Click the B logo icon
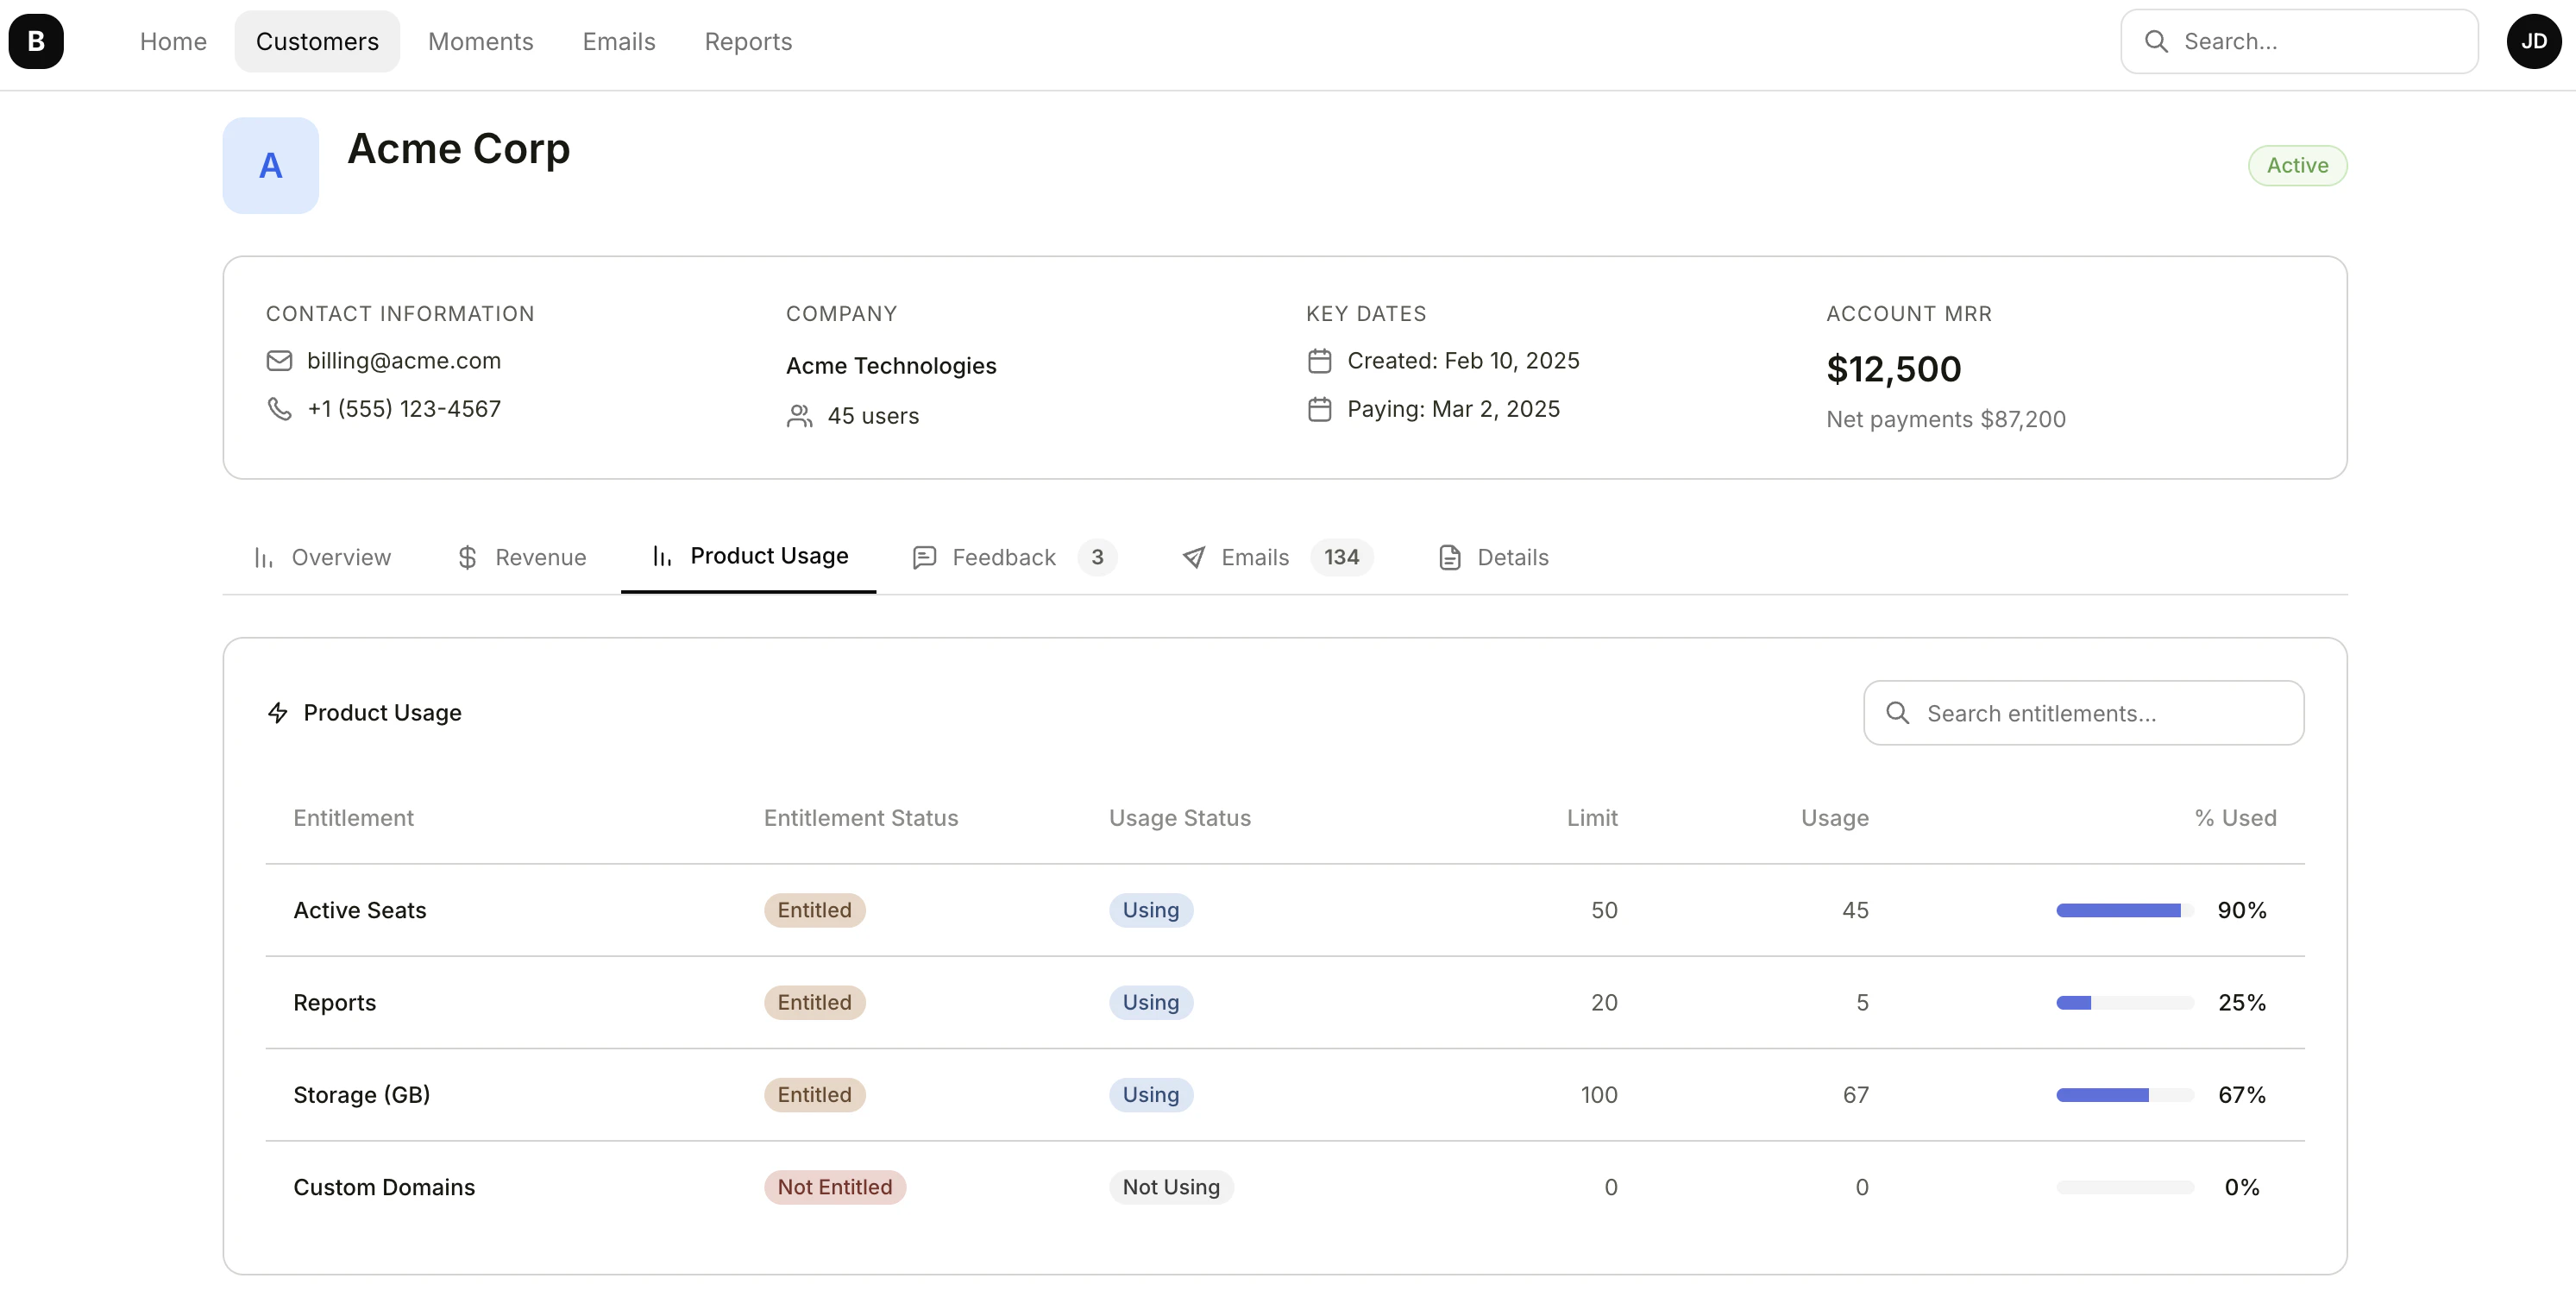 pyautogui.click(x=36, y=41)
